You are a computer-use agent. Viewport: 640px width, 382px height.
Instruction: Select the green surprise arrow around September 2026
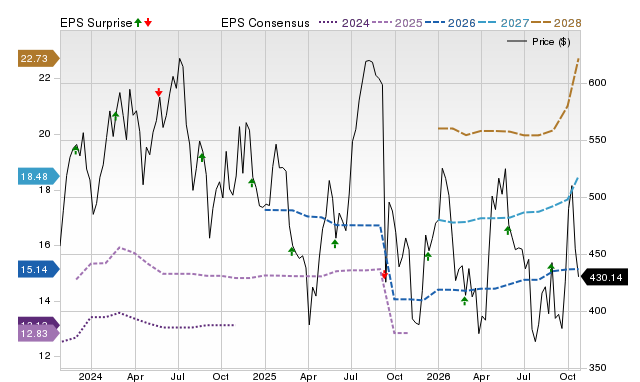pyautogui.click(x=551, y=267)
